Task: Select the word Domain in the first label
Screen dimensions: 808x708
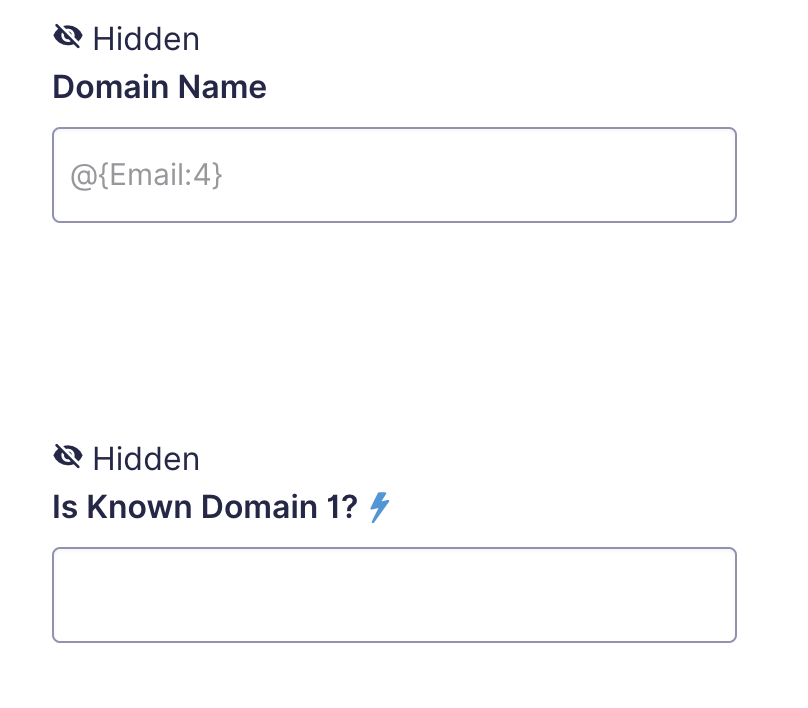Action: [111, 87]
